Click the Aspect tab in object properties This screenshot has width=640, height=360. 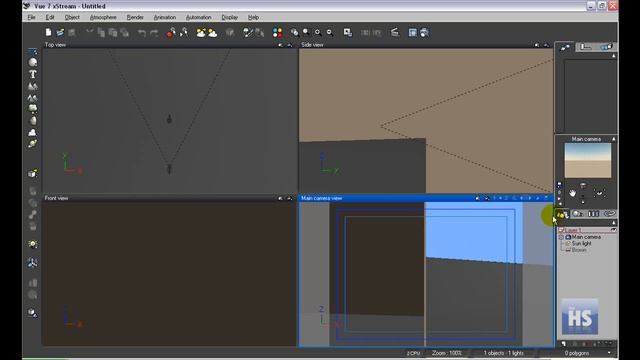pos(565,47)
